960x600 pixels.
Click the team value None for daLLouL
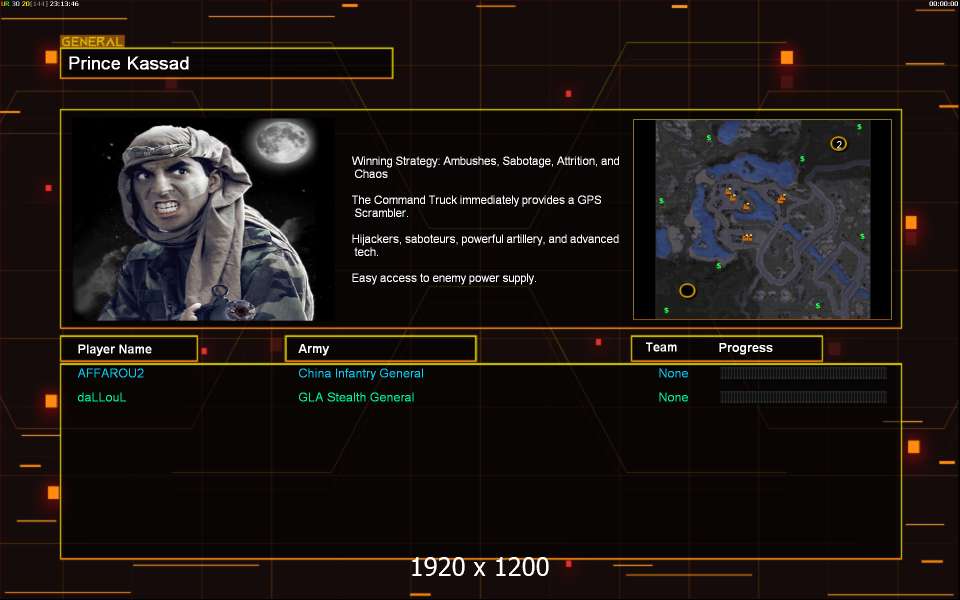[x=673, y=397]
